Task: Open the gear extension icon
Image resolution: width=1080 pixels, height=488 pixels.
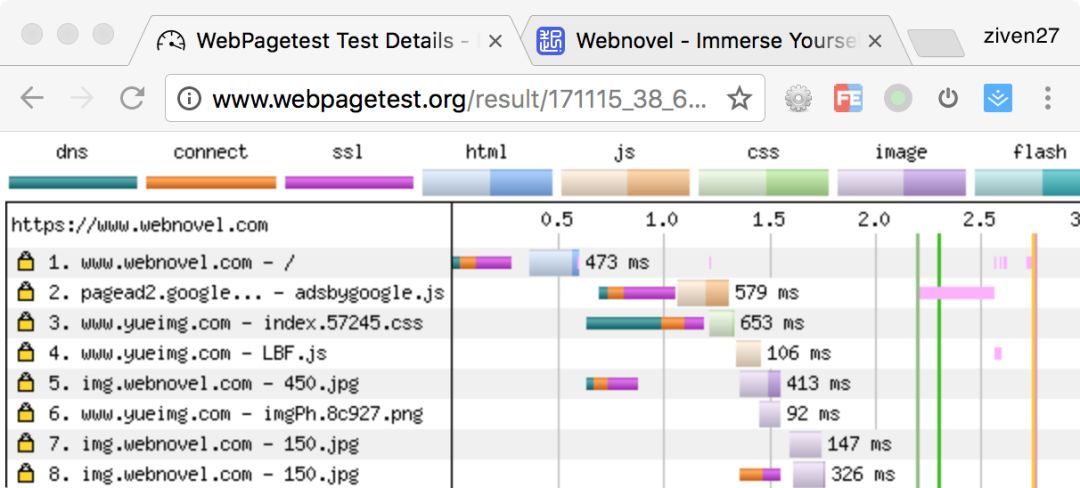Action: [x=798, y=98]
